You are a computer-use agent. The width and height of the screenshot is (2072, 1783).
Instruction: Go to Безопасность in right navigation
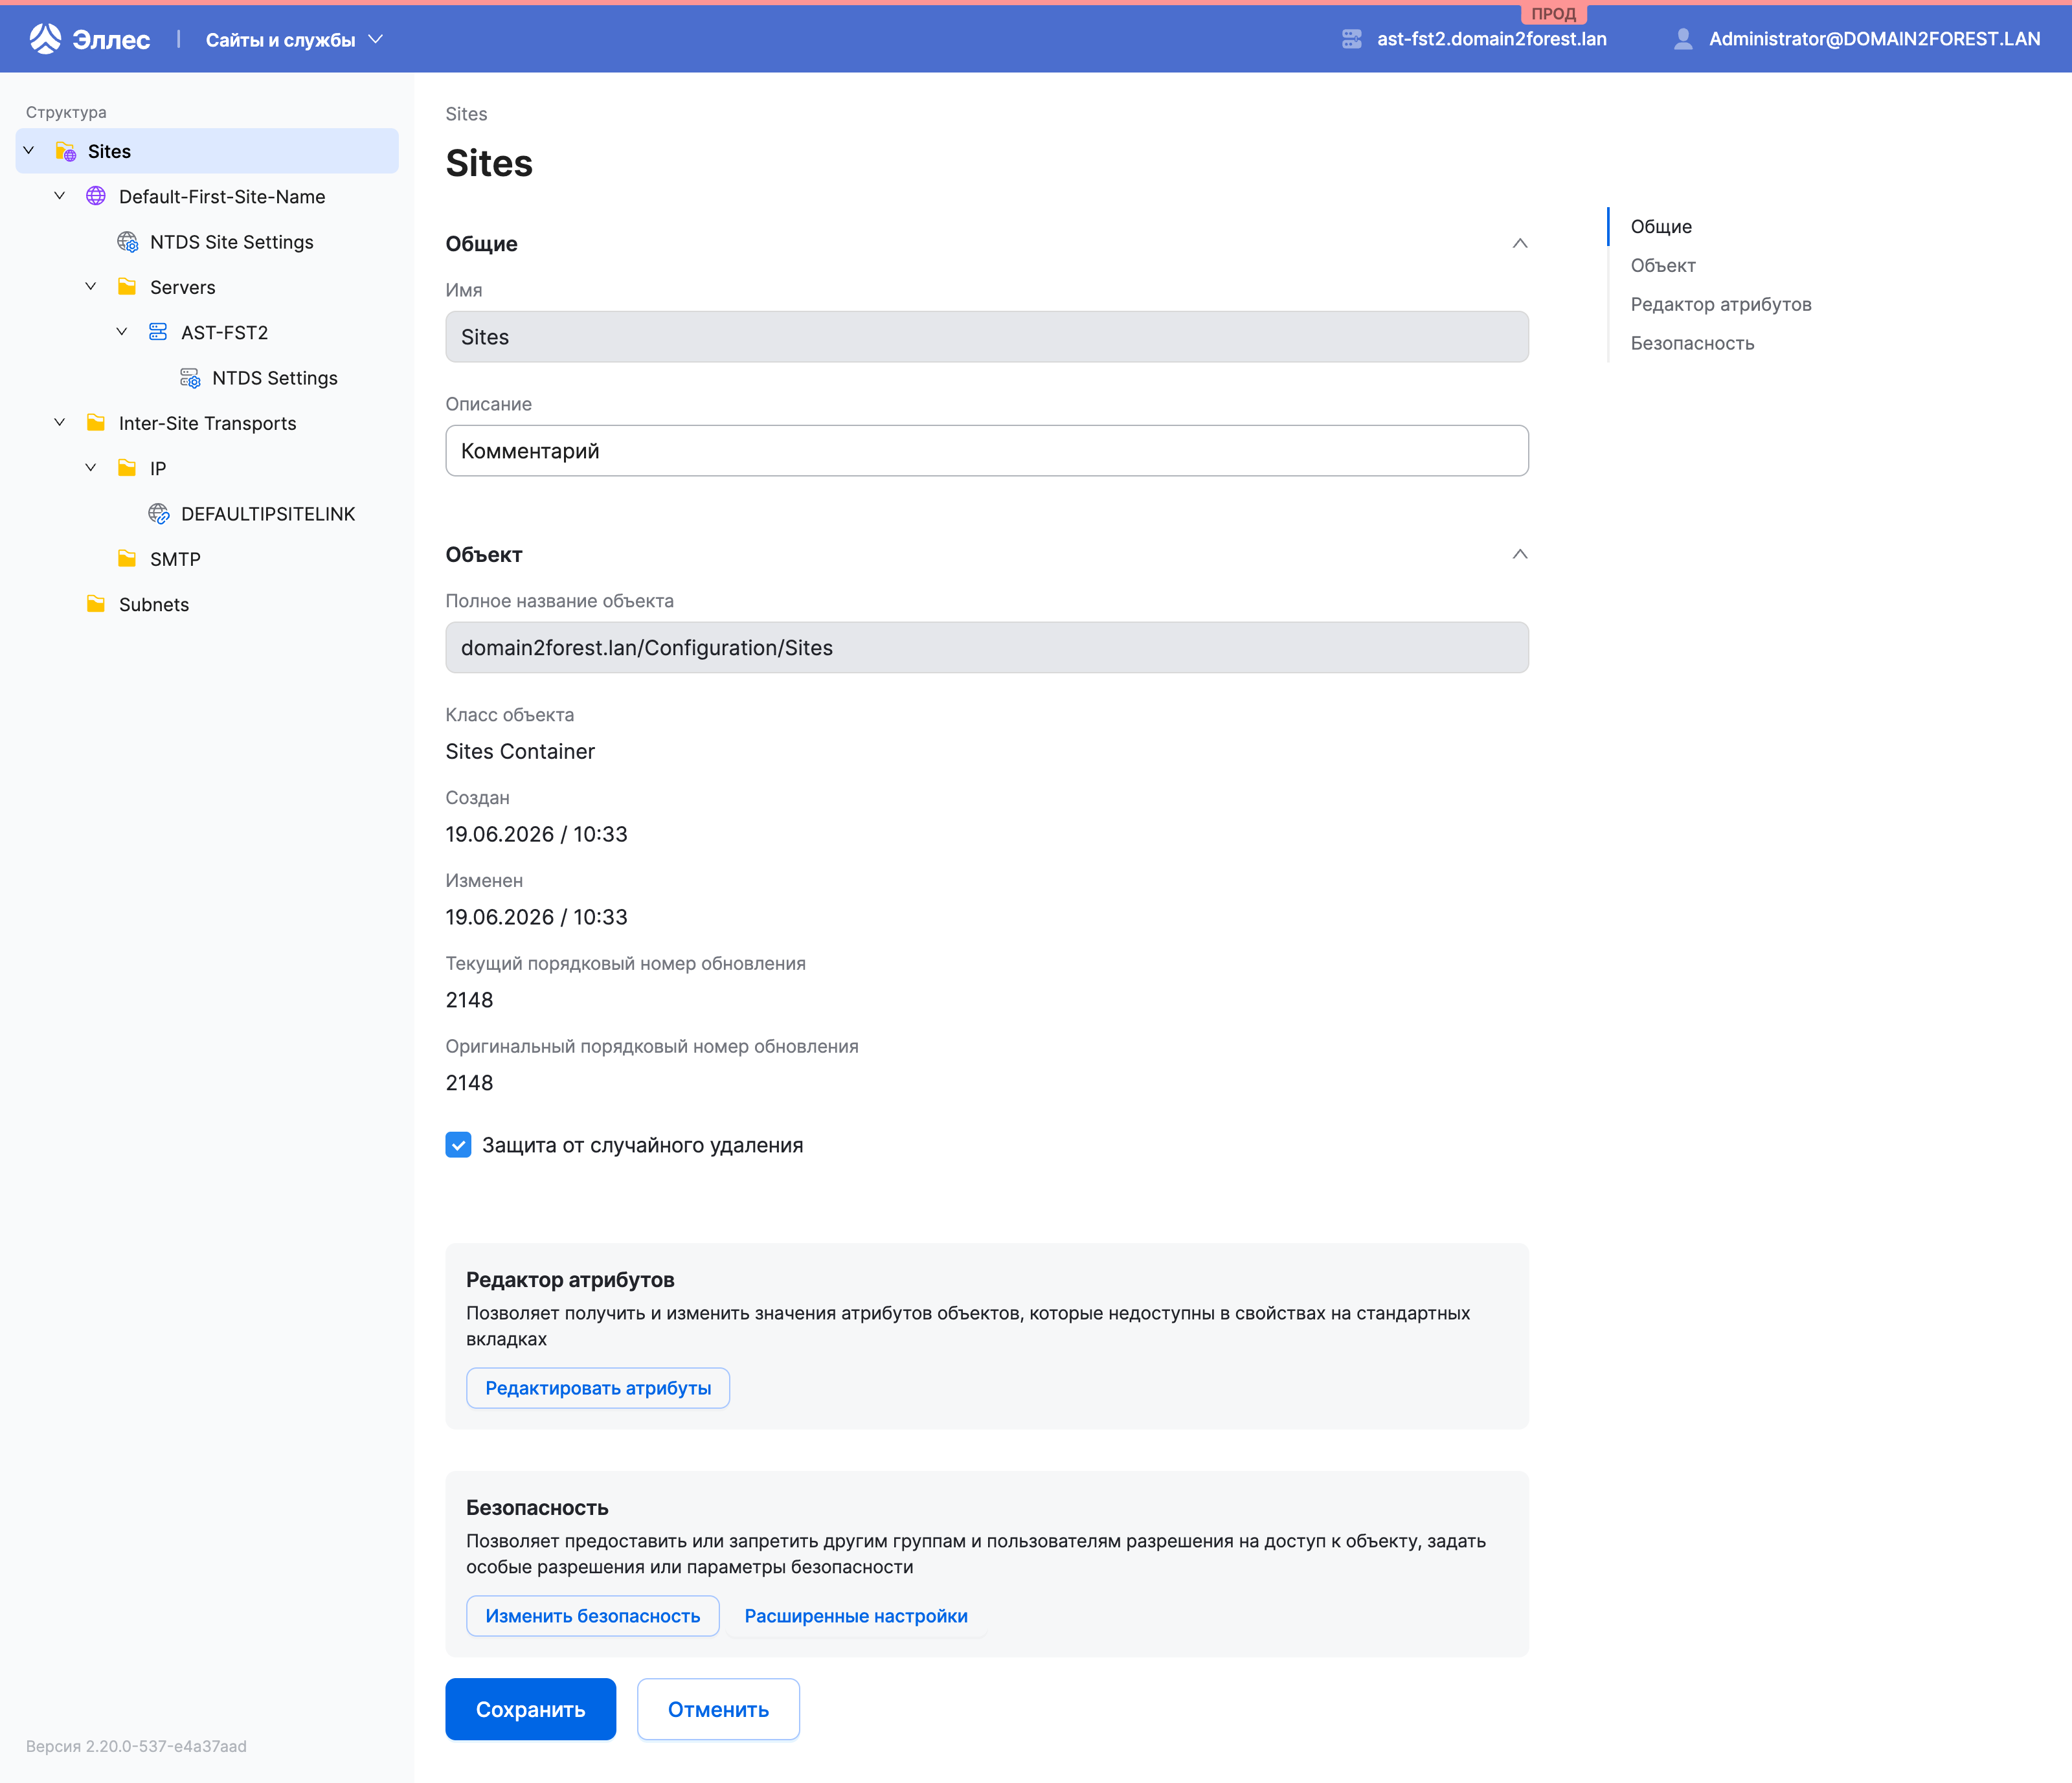(1692, 344)
